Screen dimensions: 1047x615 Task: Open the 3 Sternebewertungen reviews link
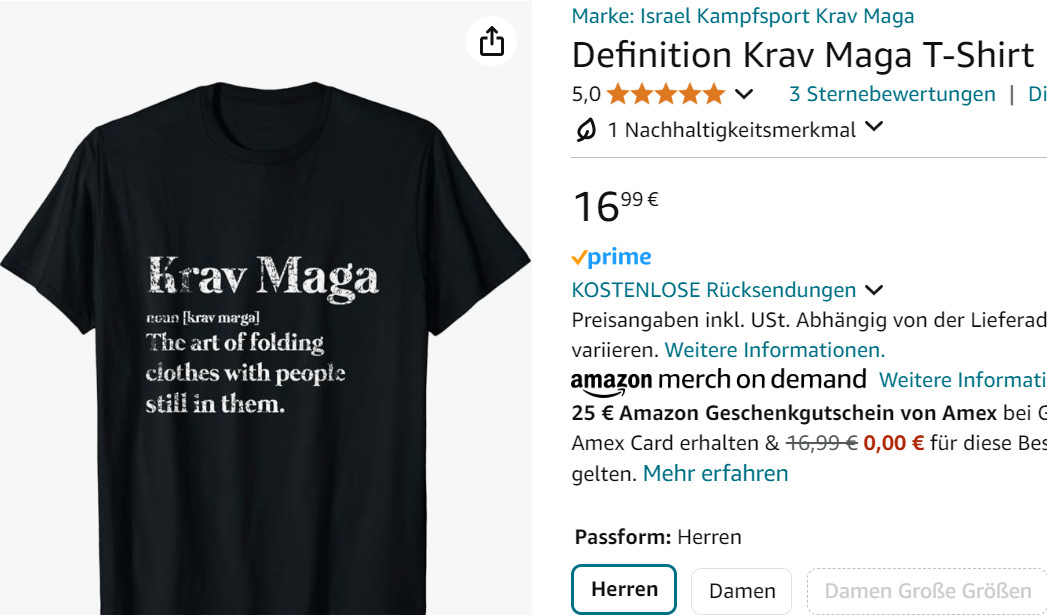click(892, 94)
